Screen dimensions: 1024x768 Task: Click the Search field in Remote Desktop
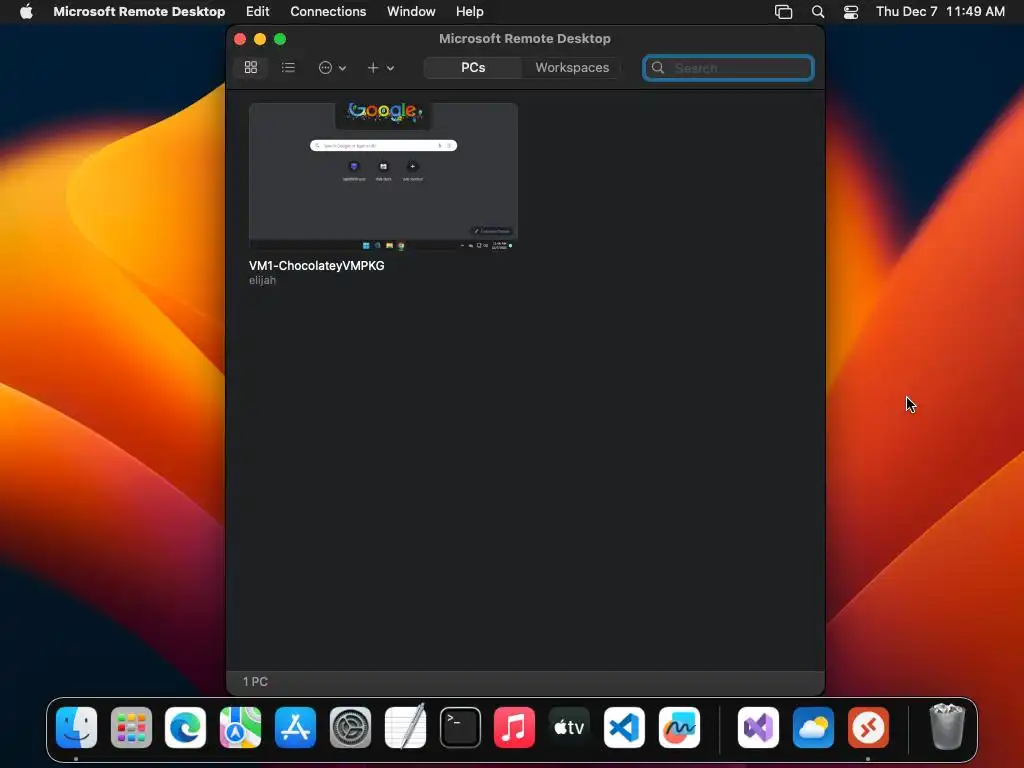point(728,68)
